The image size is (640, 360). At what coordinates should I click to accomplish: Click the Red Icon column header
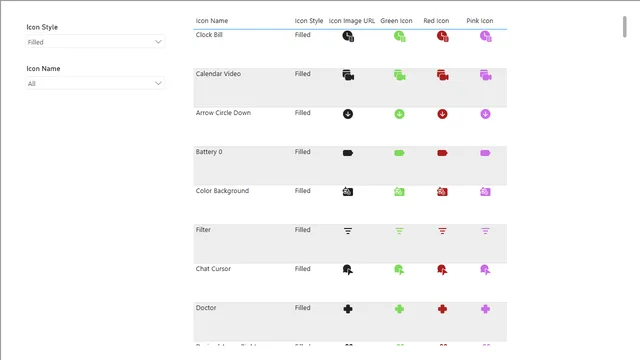pos(436,21)
